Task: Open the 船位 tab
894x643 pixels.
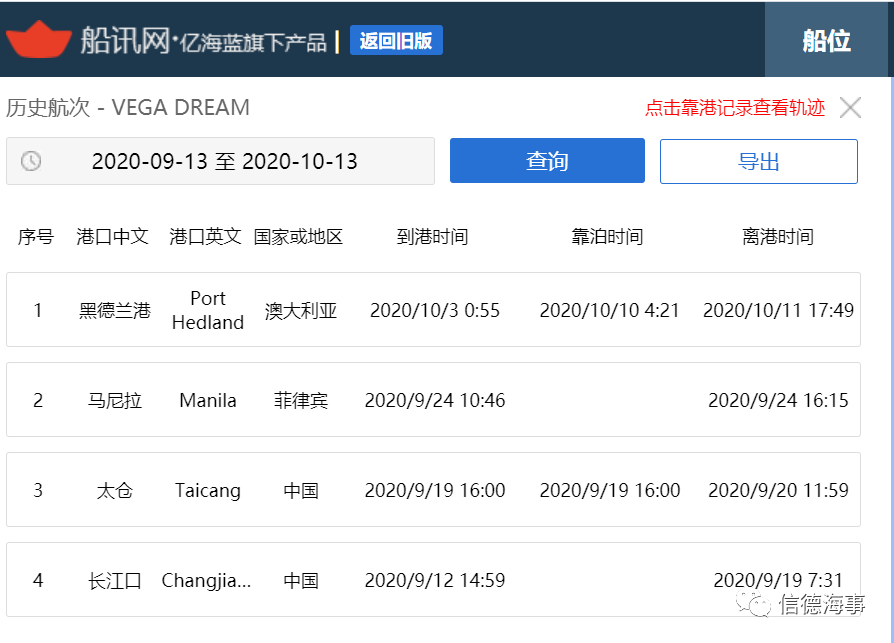Action: click(826, 40)
